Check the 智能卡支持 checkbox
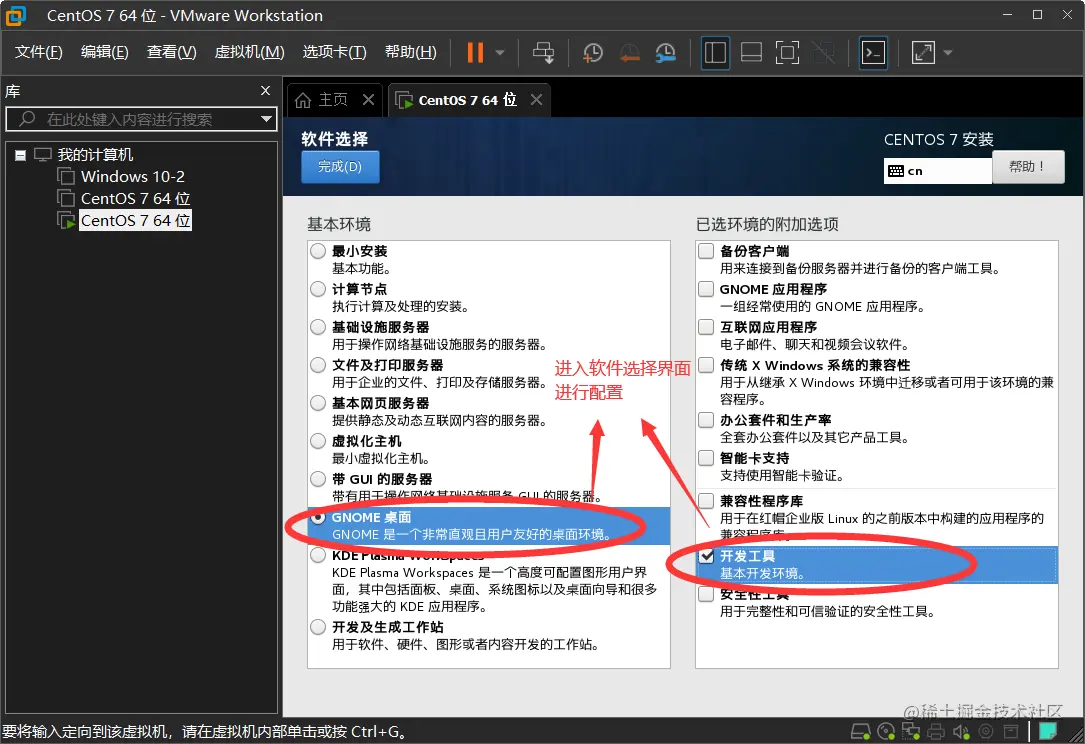 pos(706,458)
